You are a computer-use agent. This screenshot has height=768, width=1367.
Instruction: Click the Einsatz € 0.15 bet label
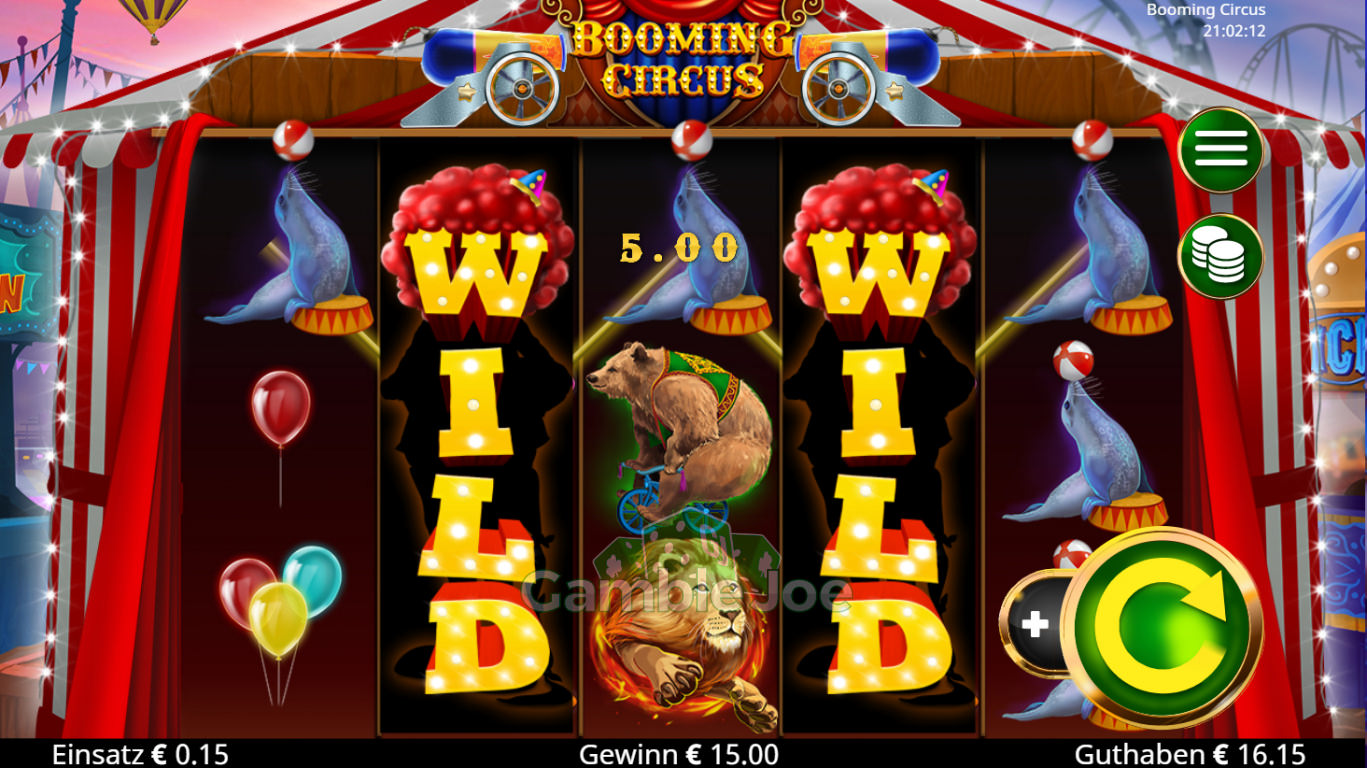pos(140,754)
